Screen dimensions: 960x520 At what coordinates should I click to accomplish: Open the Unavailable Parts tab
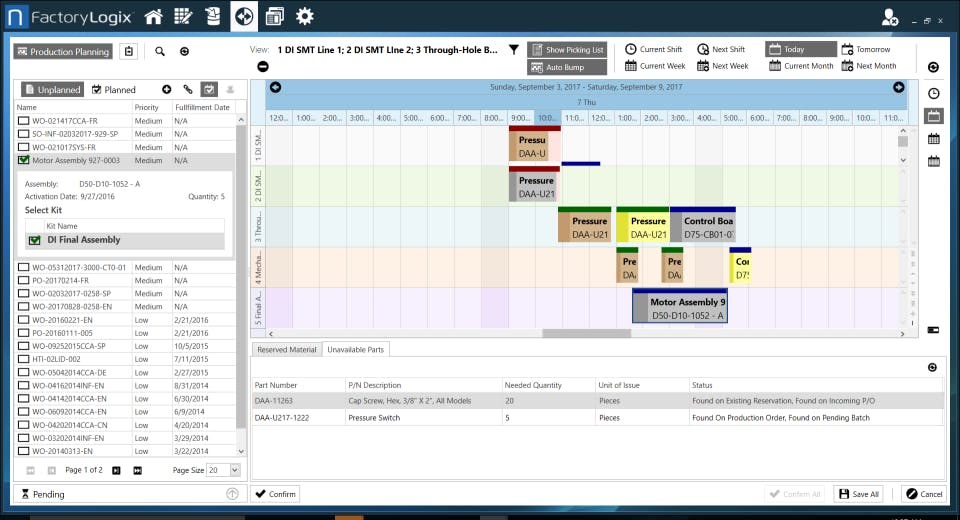(x=356, y=350)
